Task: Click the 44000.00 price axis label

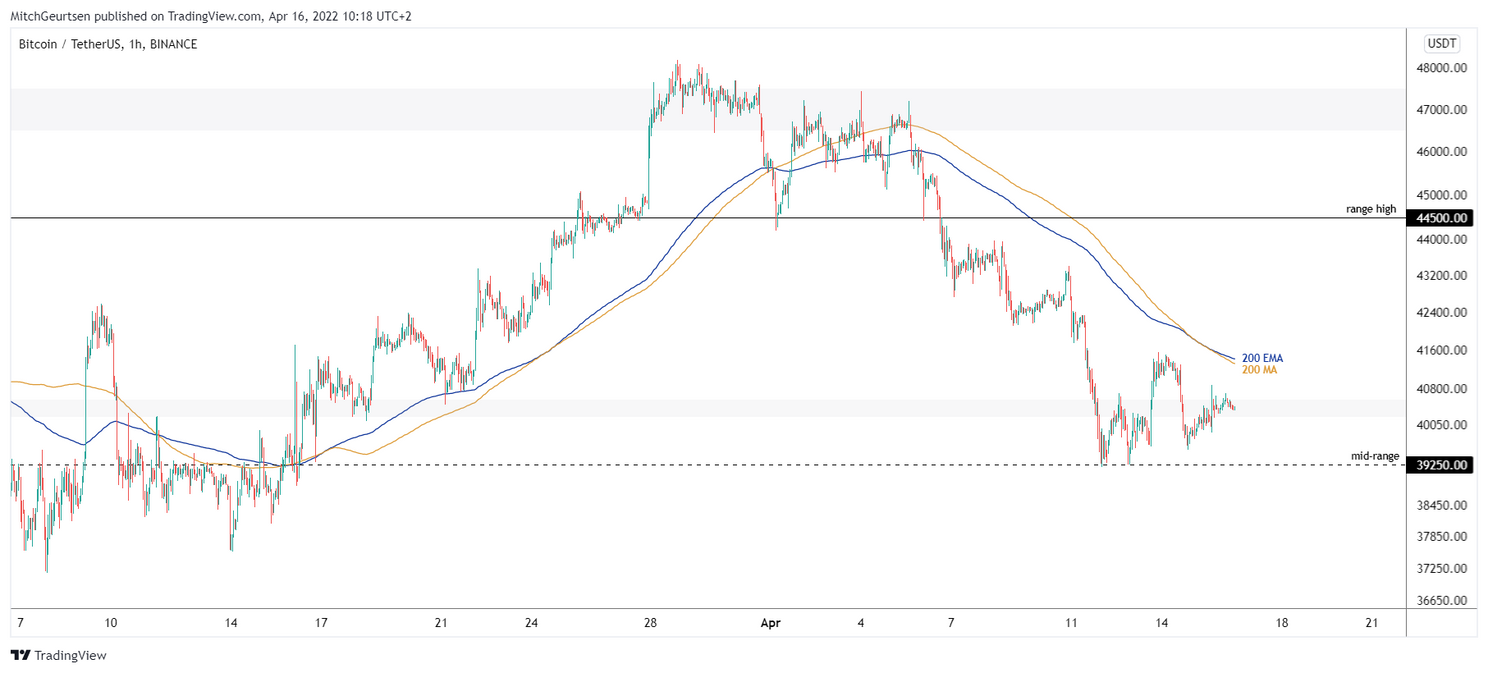Action: [x=1443, y=240]
